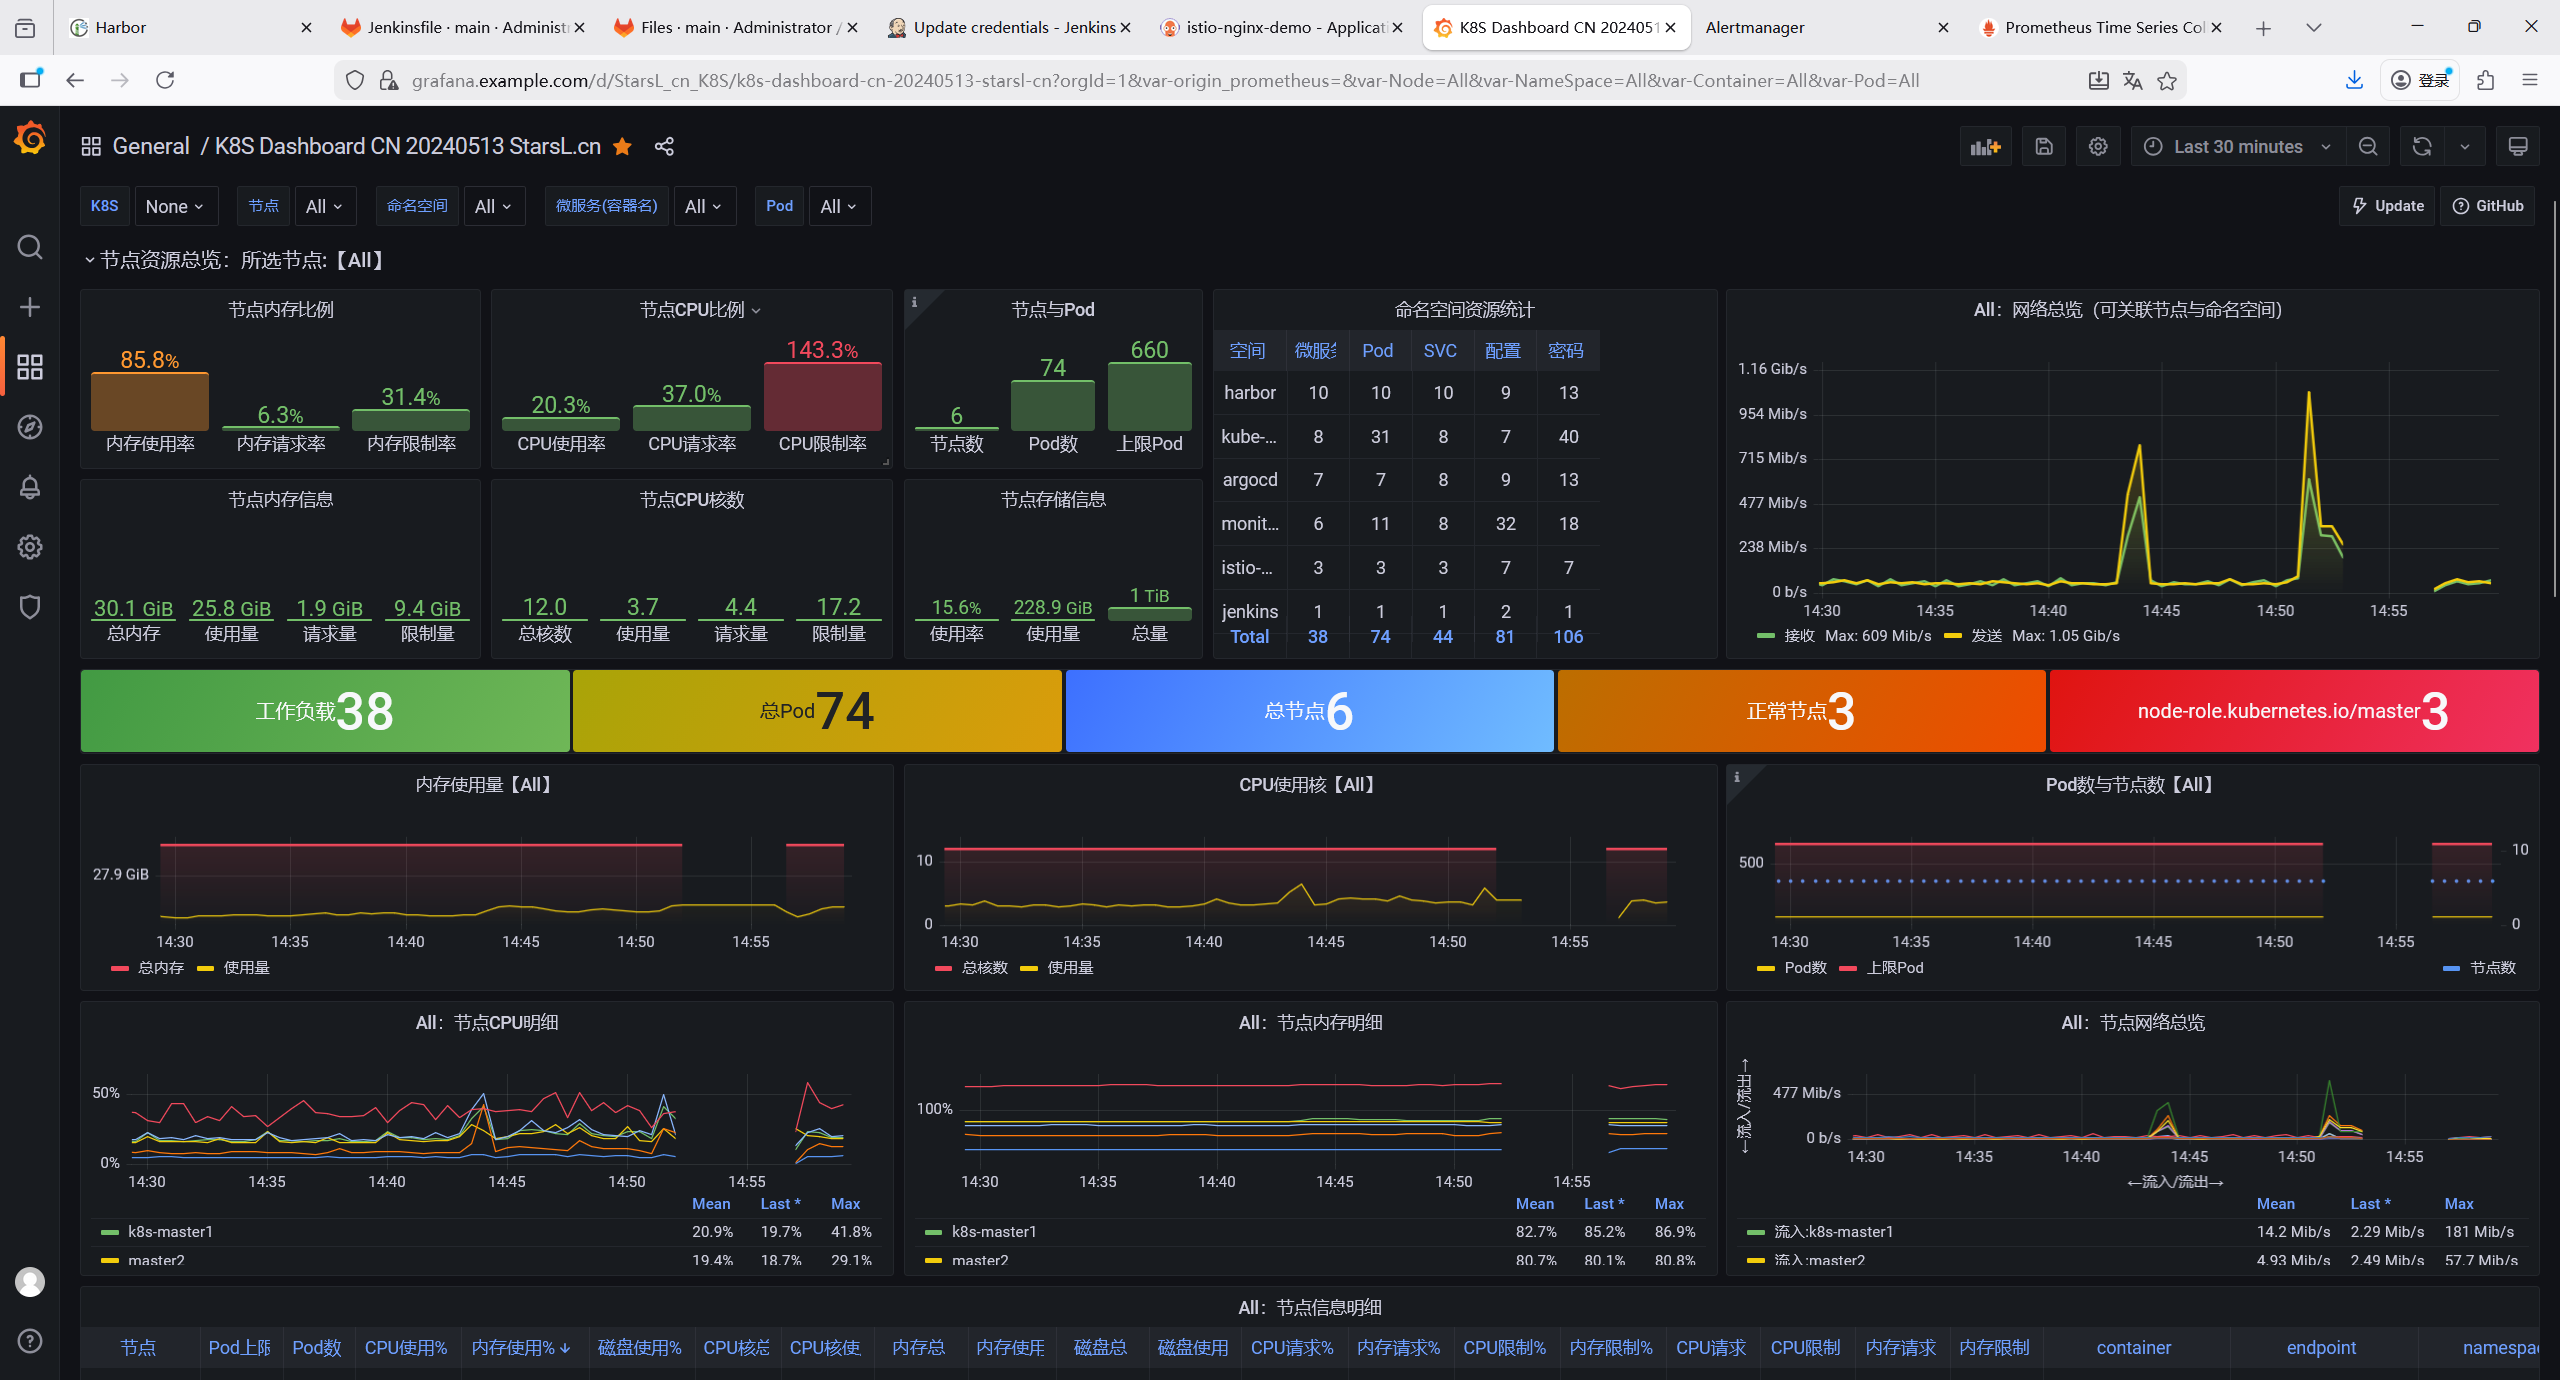Open the Alerting bell in sidebar
The width and height of the screenshot is (2560, 1380).
(30, 487)
